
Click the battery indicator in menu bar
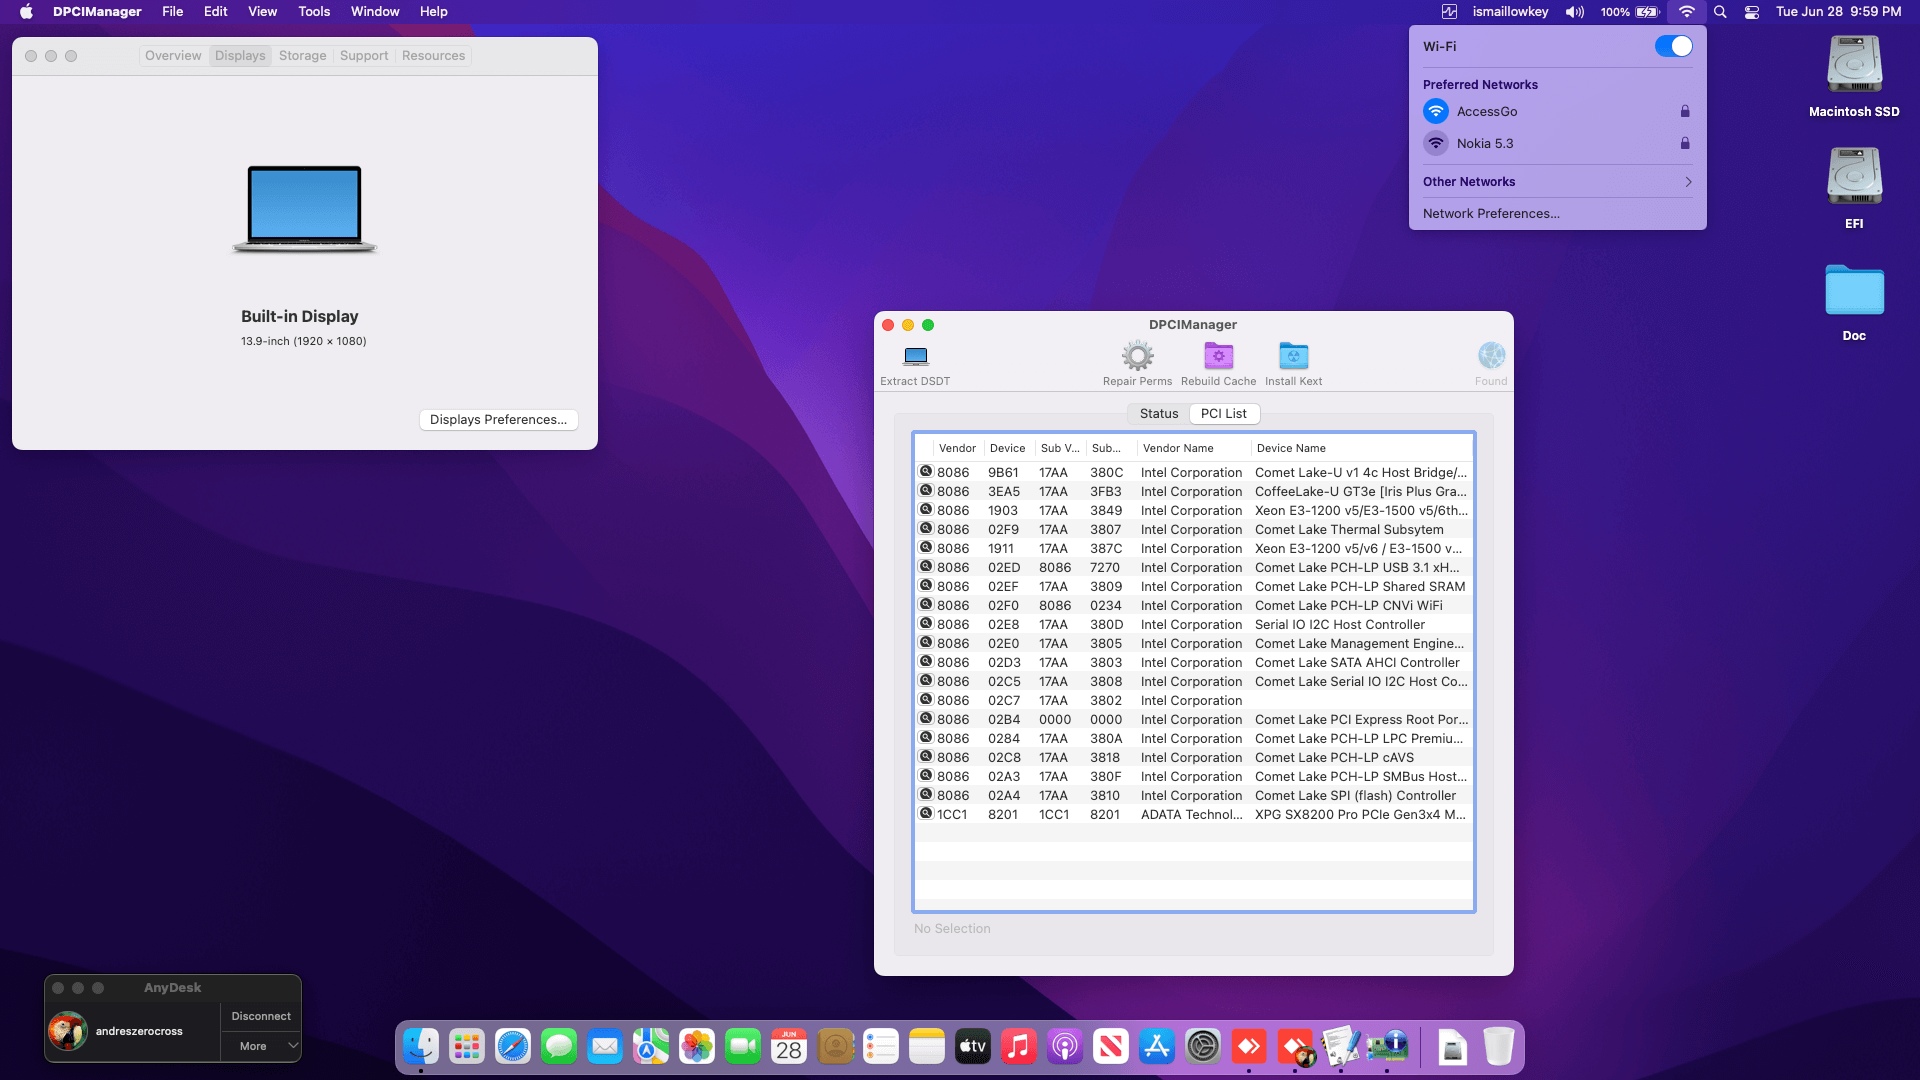1630,12
